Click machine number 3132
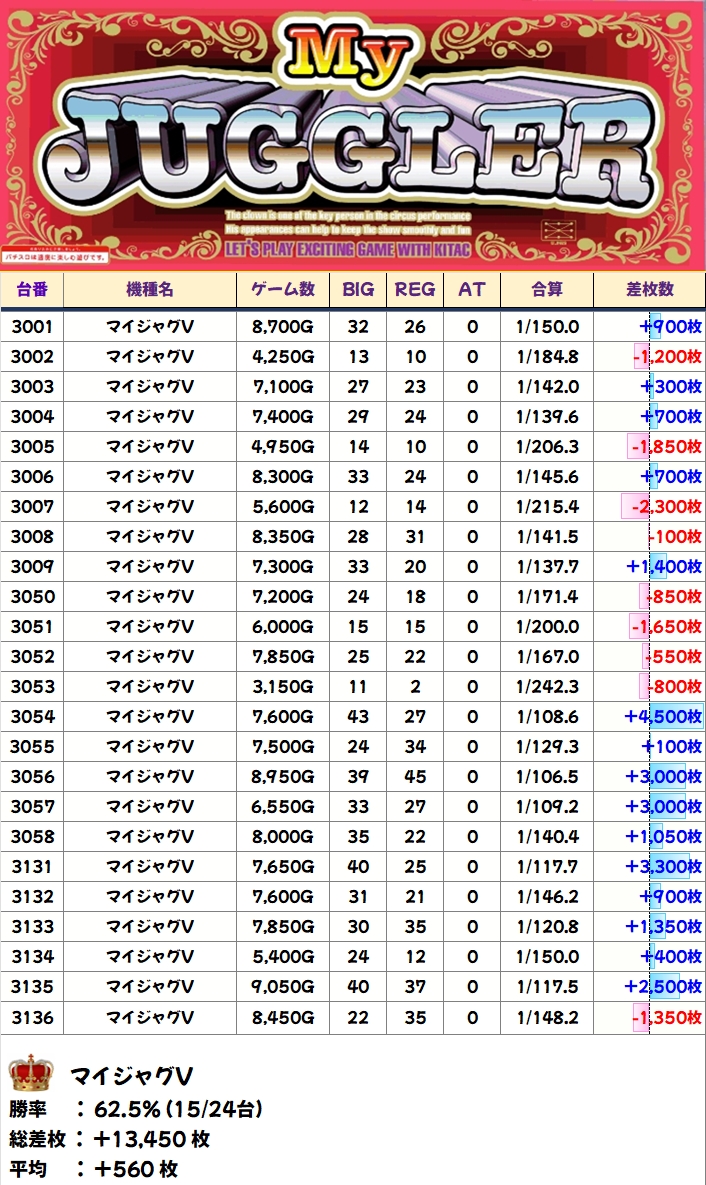 [33, 897]
